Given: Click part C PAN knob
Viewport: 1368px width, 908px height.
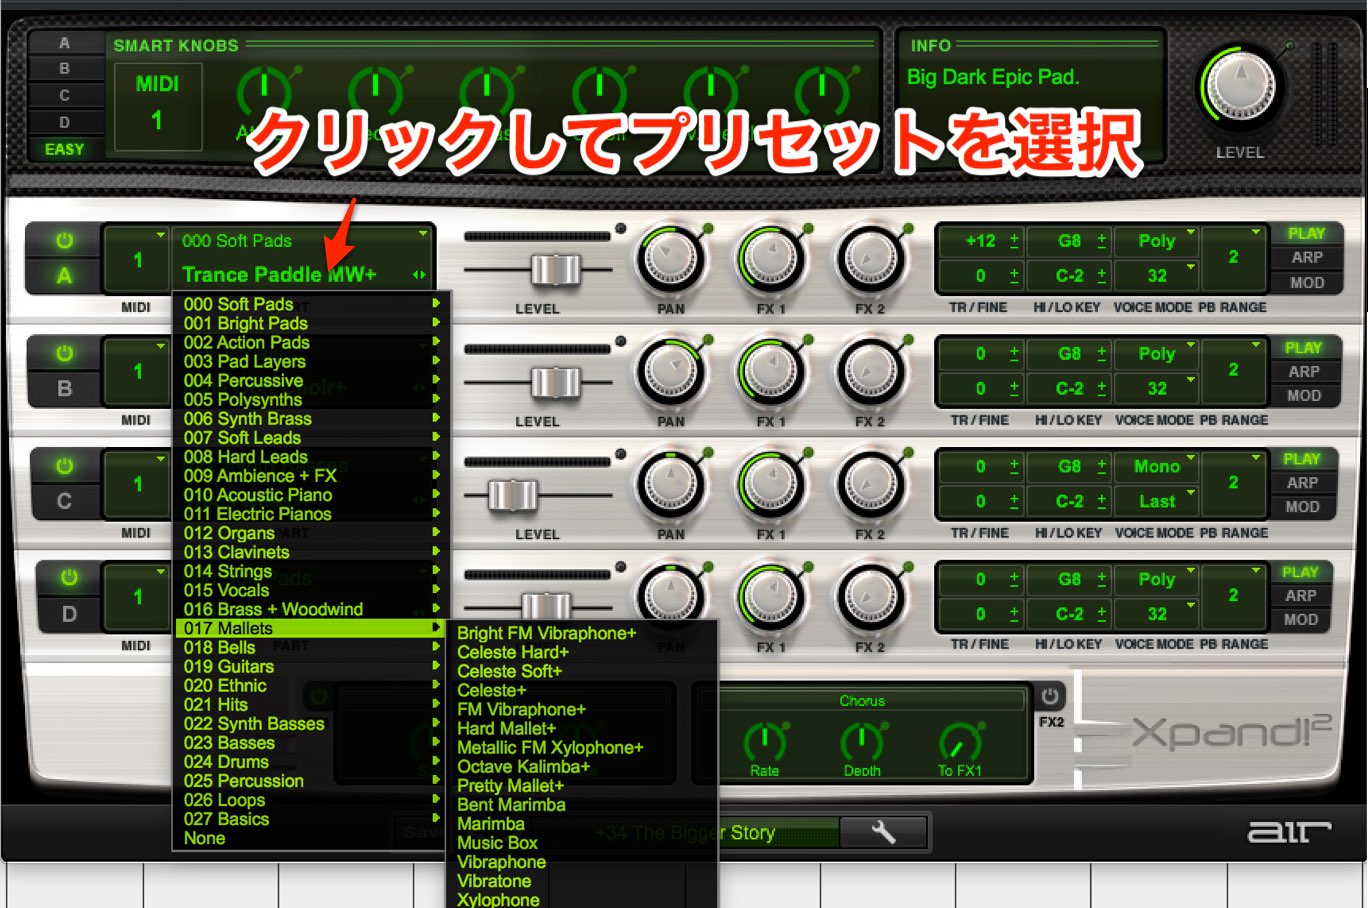Looking at the screenshot, I should (671, 484).
